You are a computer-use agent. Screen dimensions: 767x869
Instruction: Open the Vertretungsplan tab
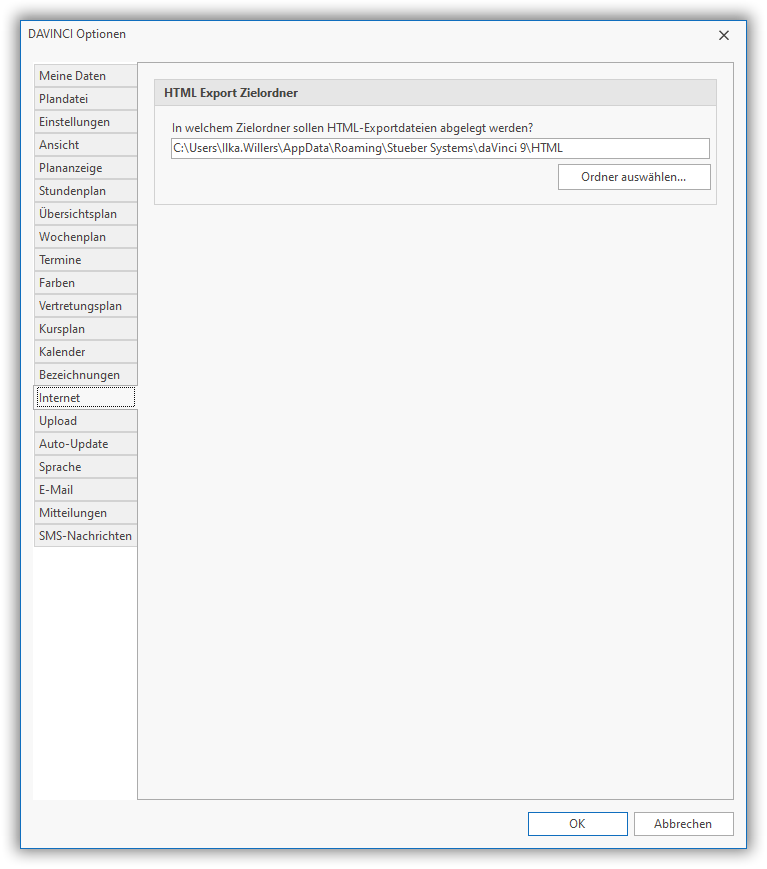(85, 306)
